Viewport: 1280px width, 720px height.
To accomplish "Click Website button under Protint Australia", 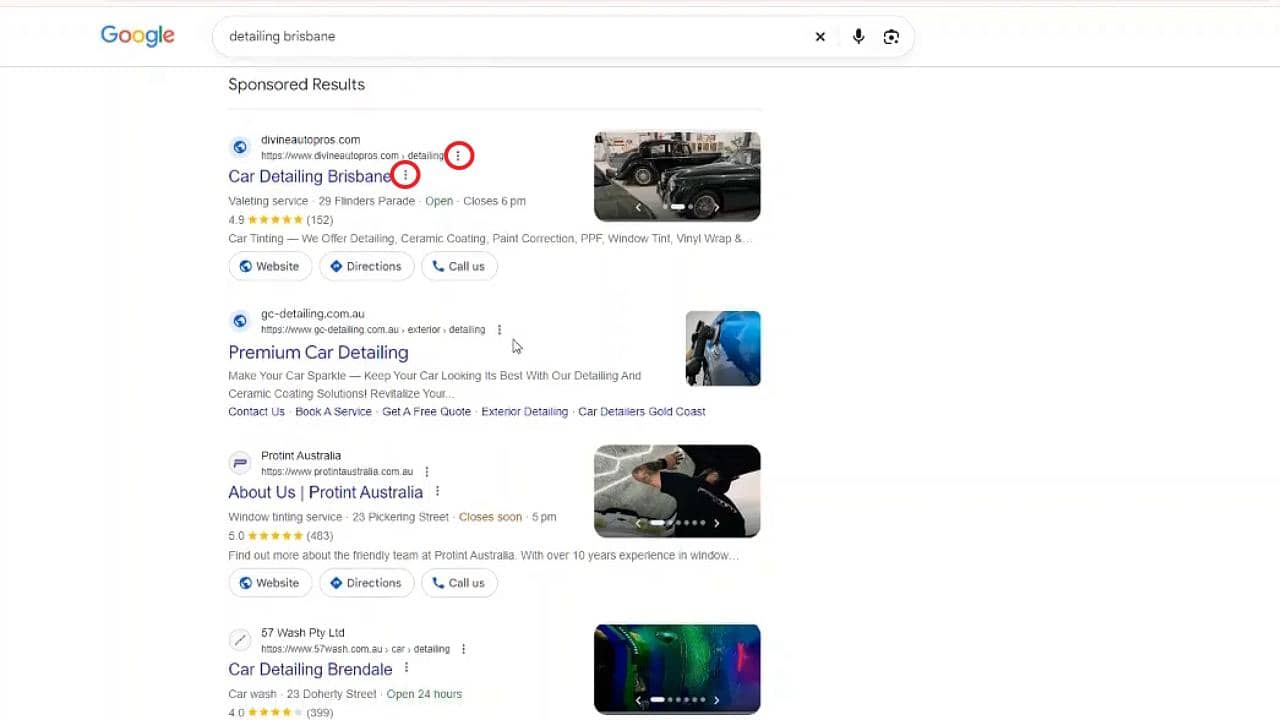I will coord(270,583).
